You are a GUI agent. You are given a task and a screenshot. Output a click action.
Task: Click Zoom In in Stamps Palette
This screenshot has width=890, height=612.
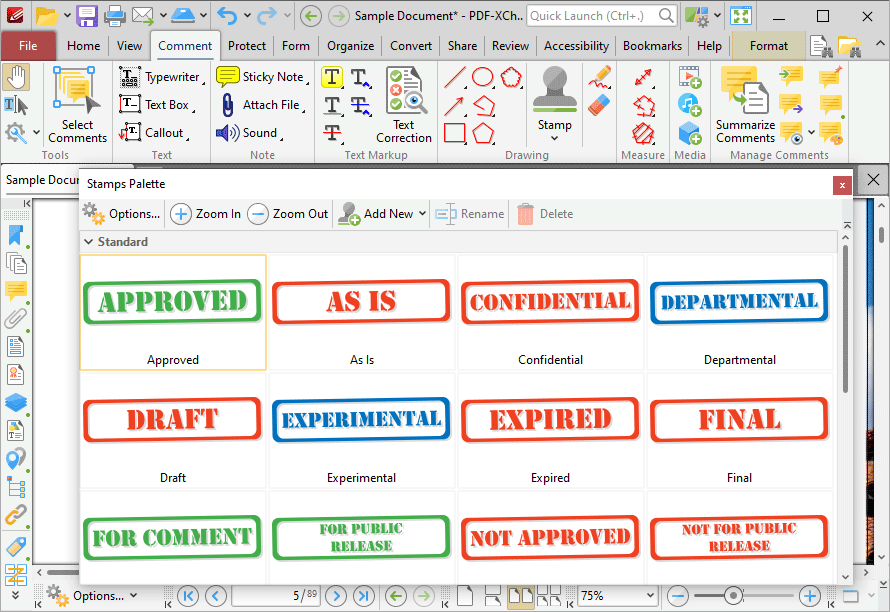point(206,213)
